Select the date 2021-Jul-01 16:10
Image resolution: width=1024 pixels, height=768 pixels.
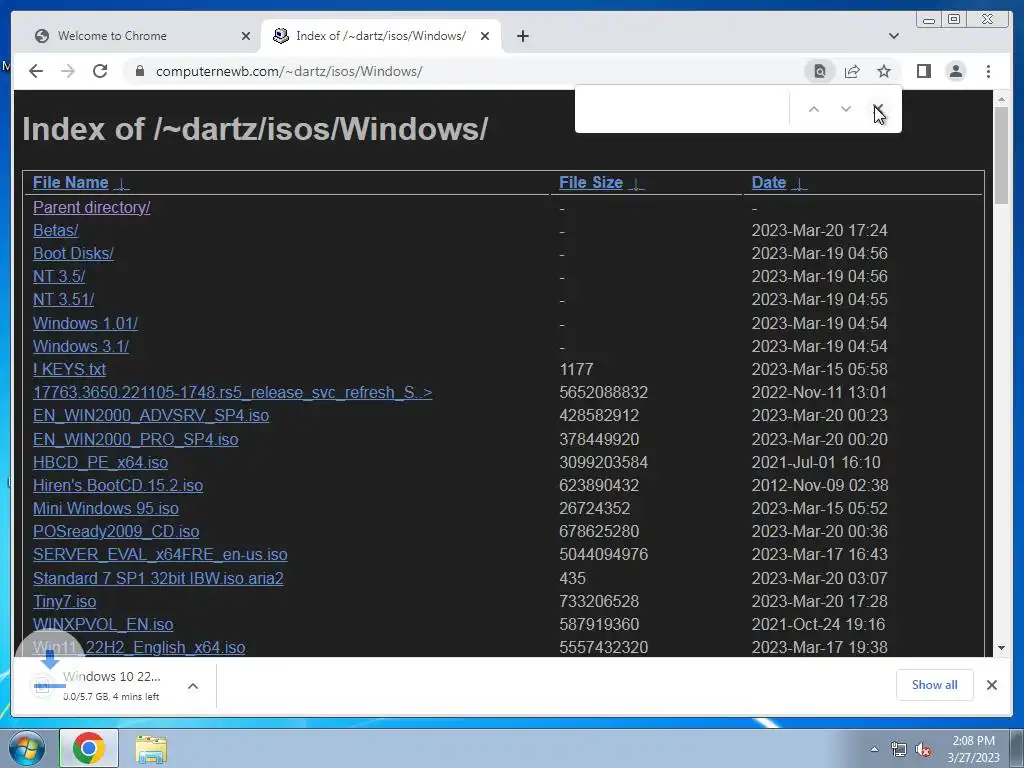pos(816,462)
